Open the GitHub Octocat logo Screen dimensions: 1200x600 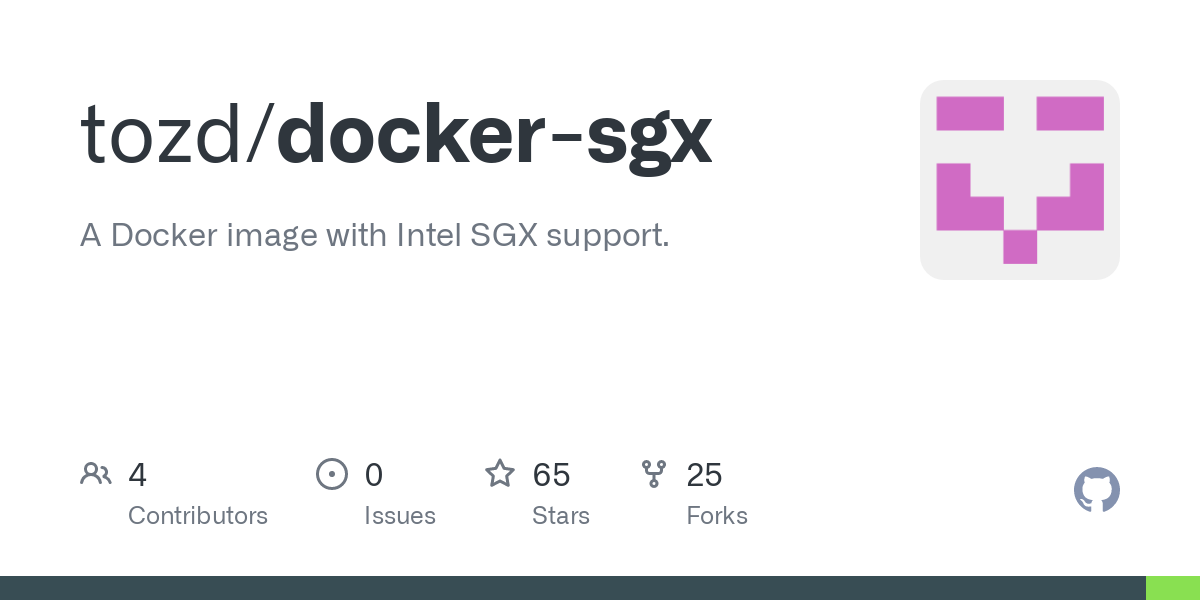tap(1097, 490)
